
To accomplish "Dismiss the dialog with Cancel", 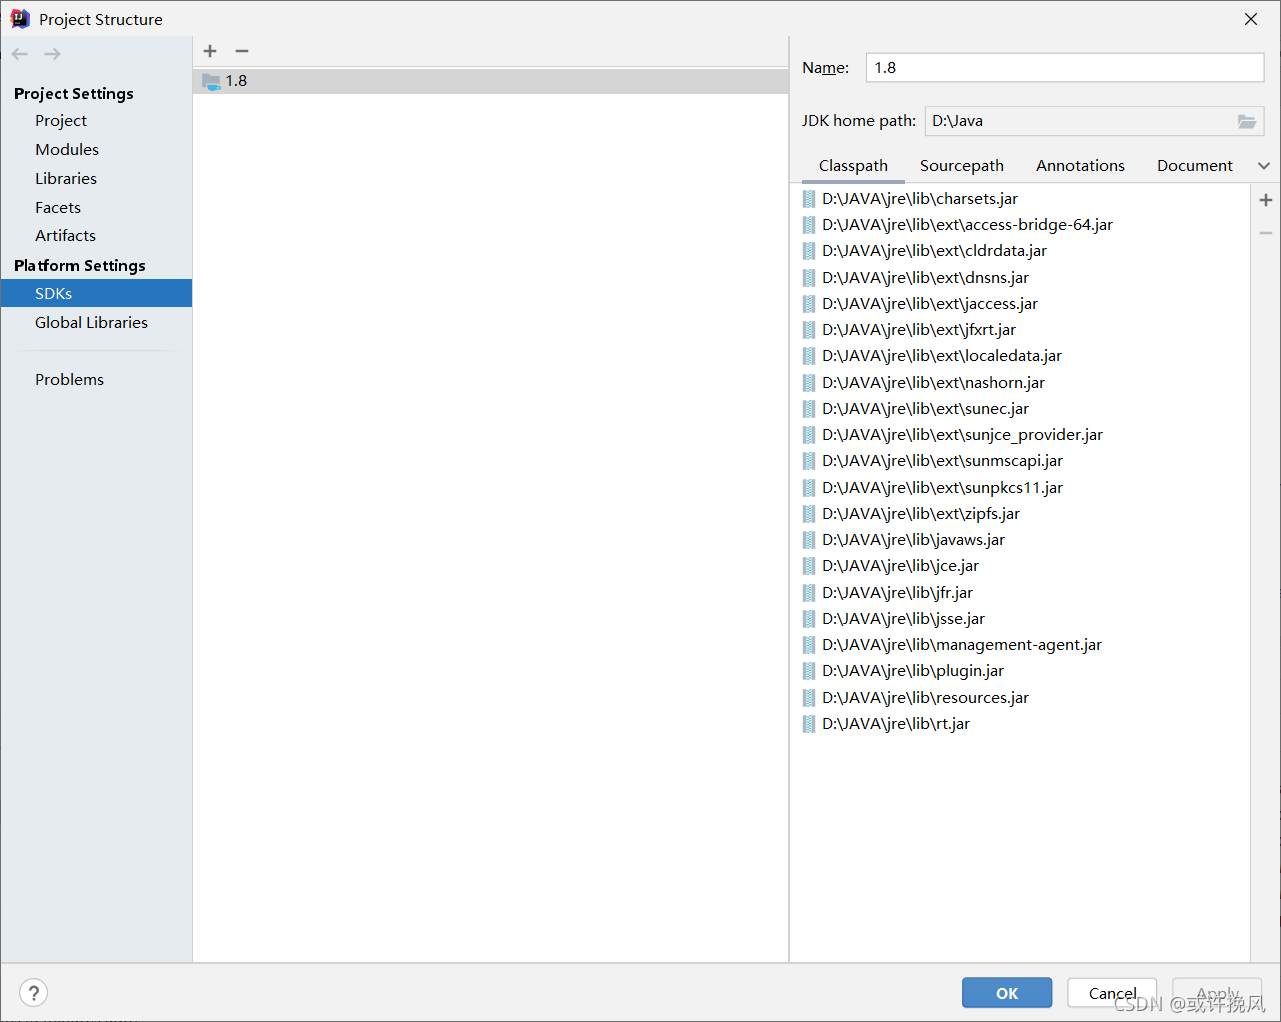I will [1111, 992].
